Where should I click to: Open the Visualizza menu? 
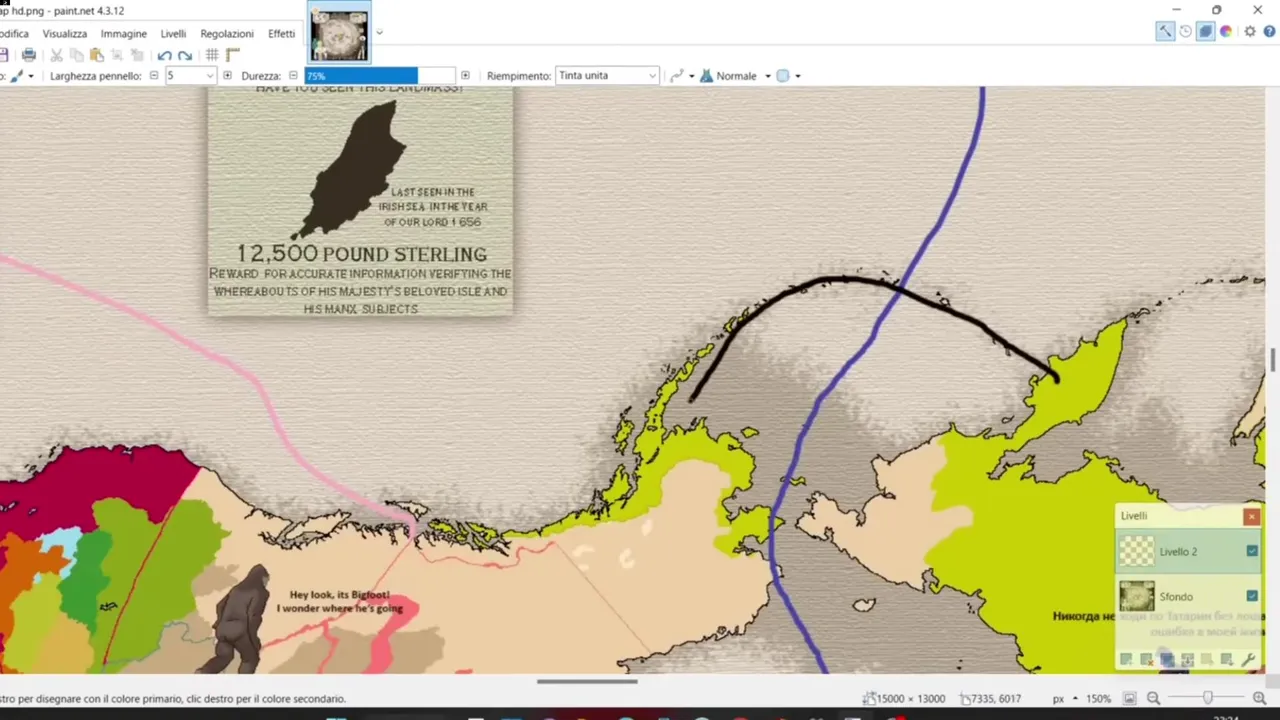click(x=65, y=34)
